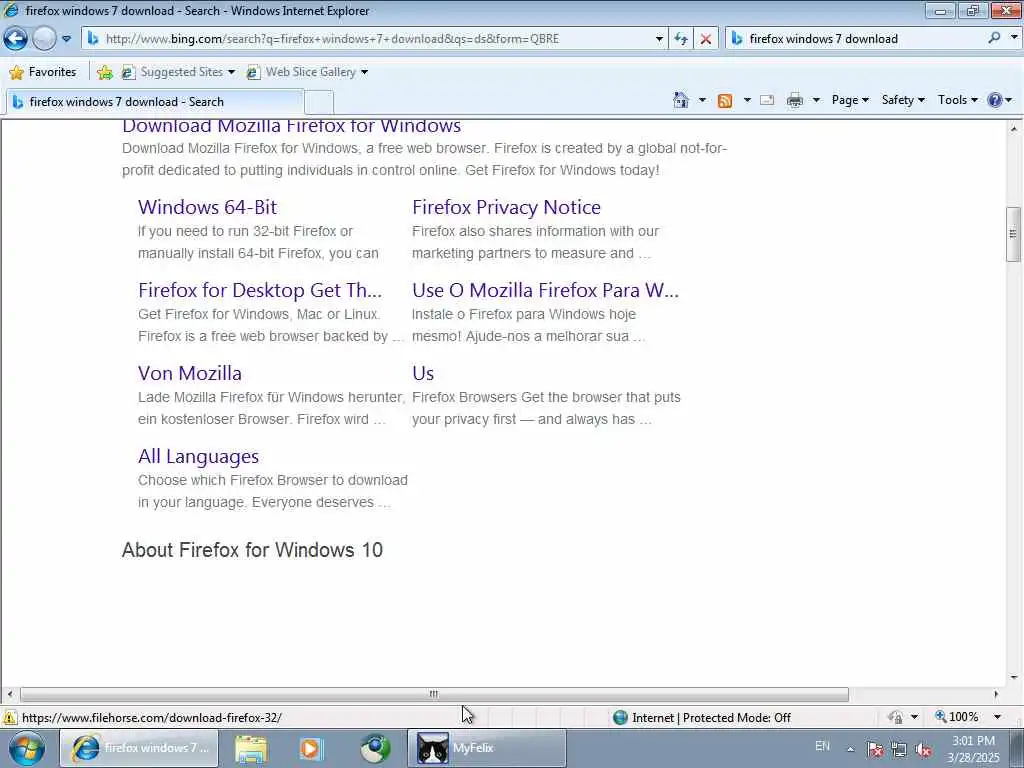This screenshot has width=1024, height=768.
Task: Click the magnifier search icon
Action: [x=995, y=39]
